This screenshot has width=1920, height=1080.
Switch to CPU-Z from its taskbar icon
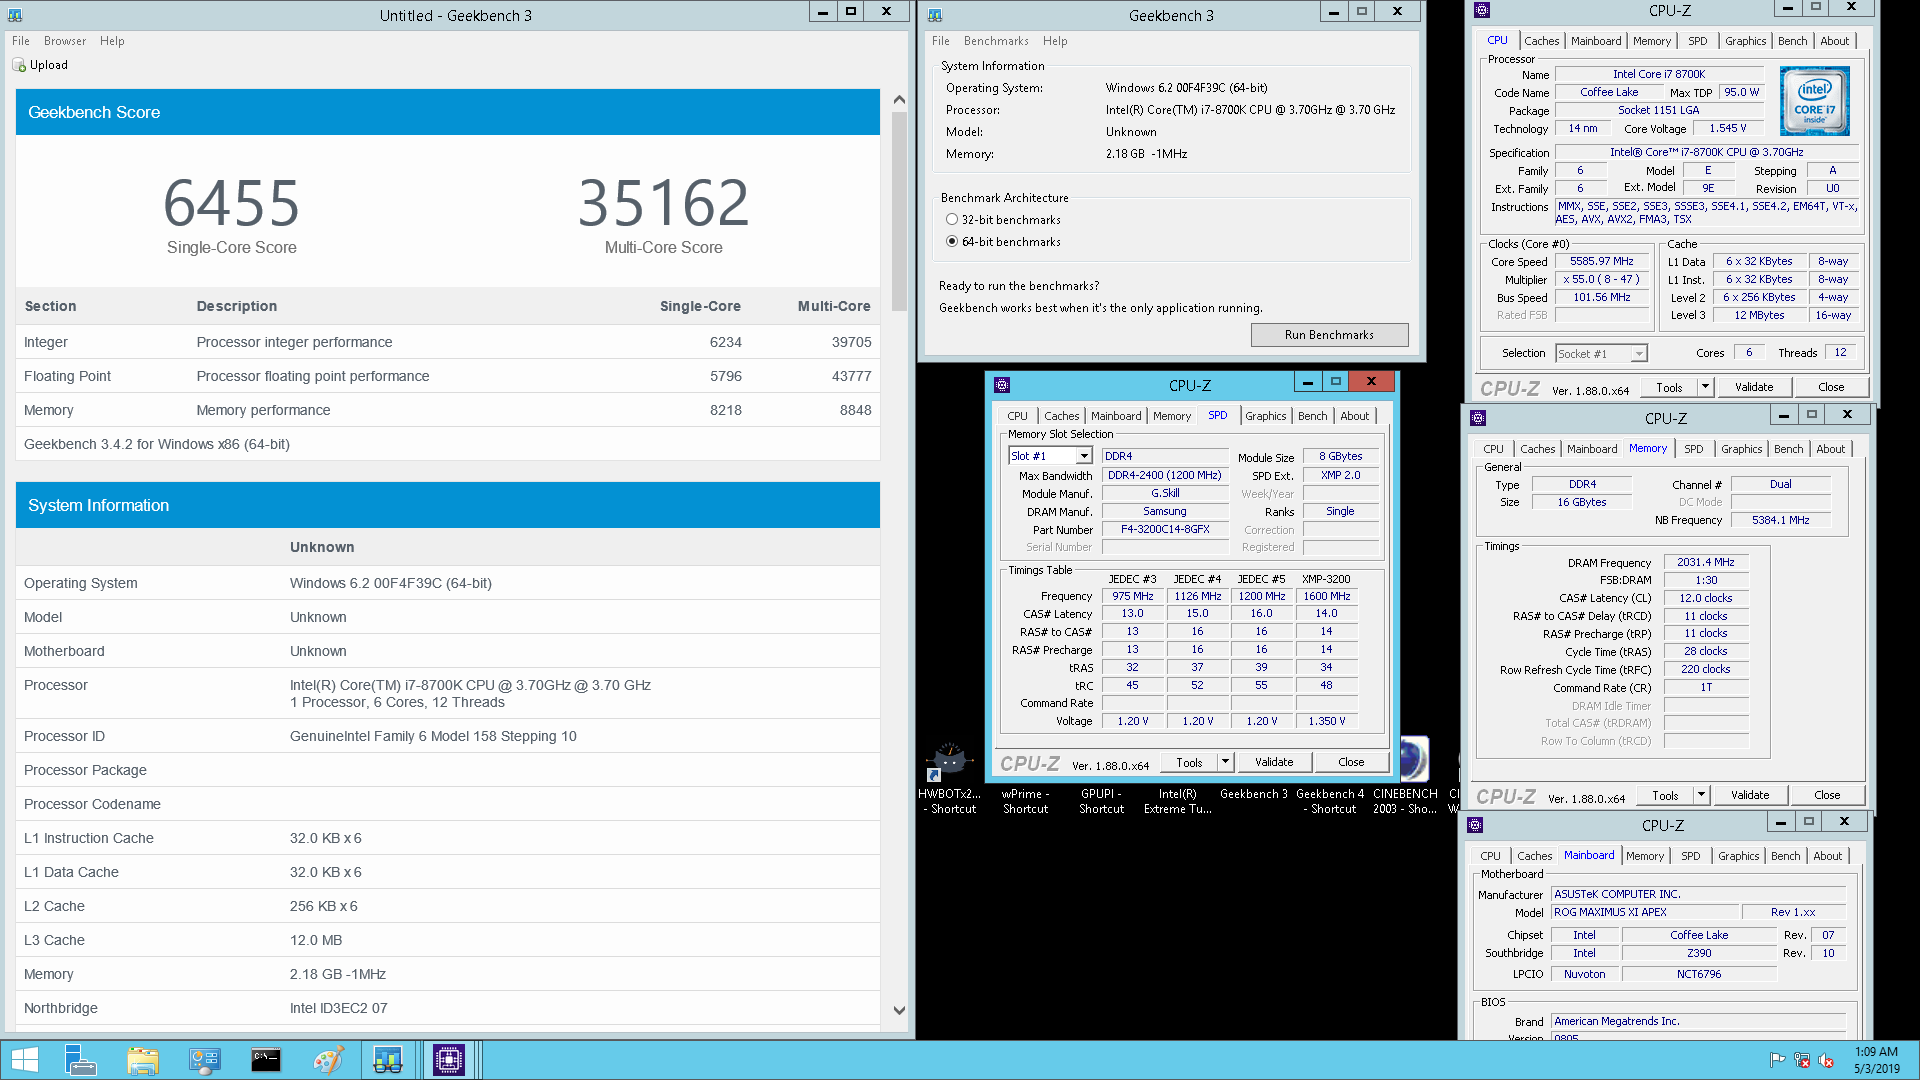[x=449, y=1060]
